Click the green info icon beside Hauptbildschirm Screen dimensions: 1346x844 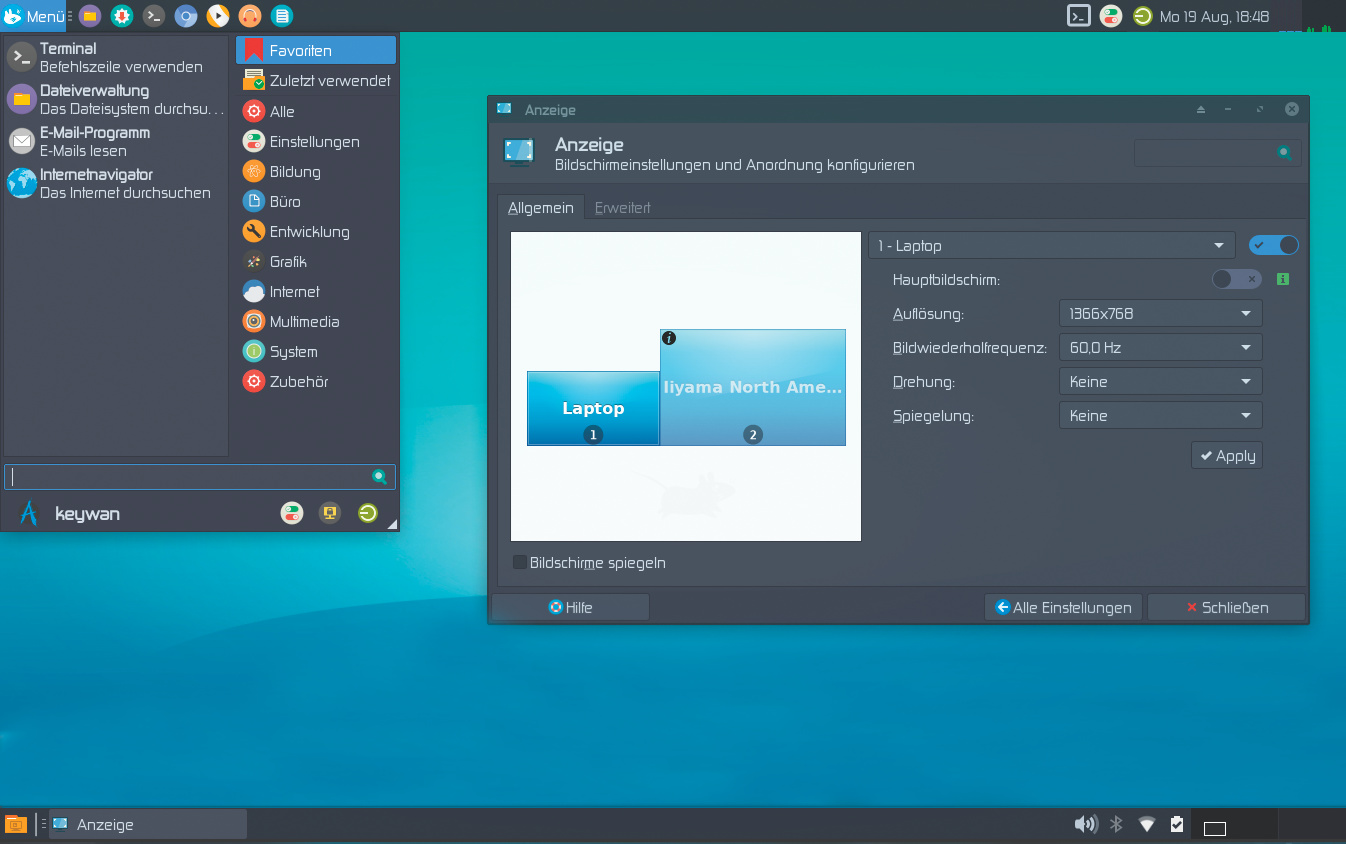click(x=1283, y=279)
